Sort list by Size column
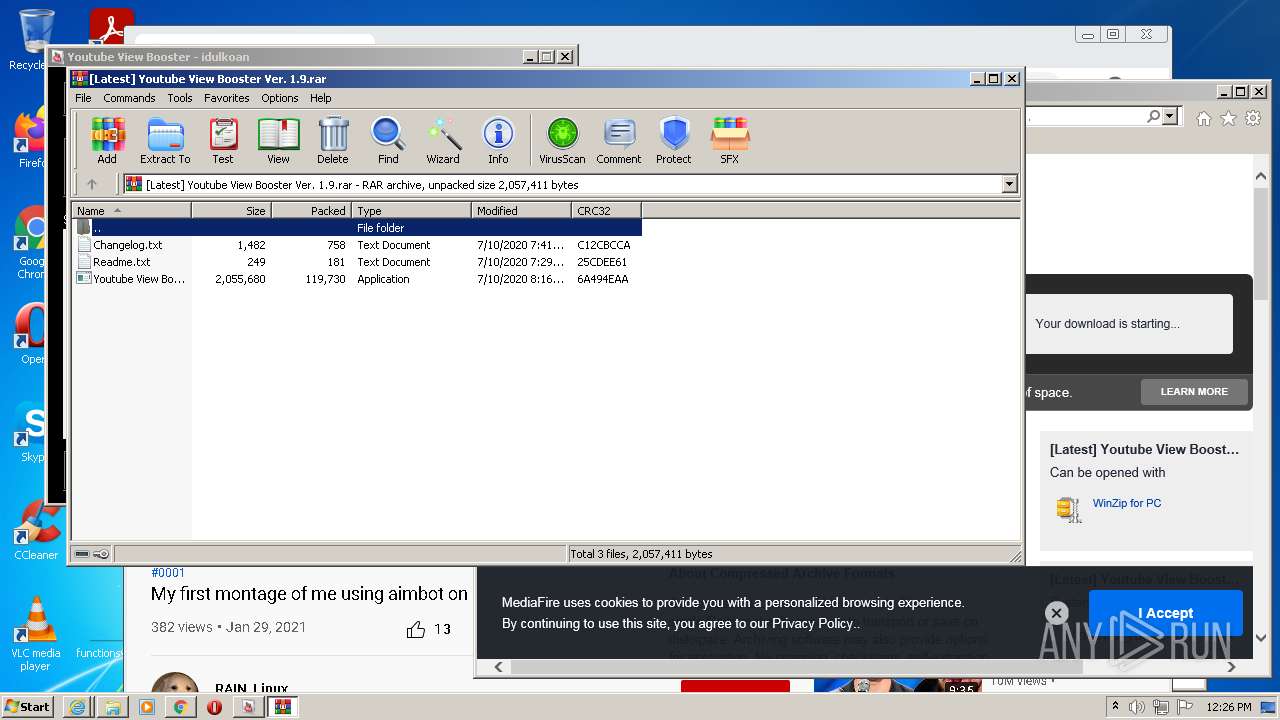 (x=231, y=210)
